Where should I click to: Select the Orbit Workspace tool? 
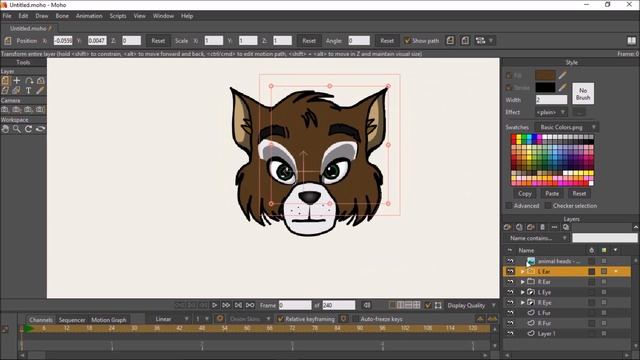coord(40,129)
